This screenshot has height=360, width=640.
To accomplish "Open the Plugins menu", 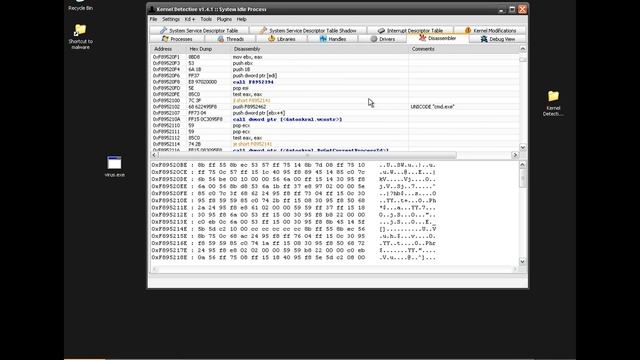I will pyautogui.click(x=224, y=19).
